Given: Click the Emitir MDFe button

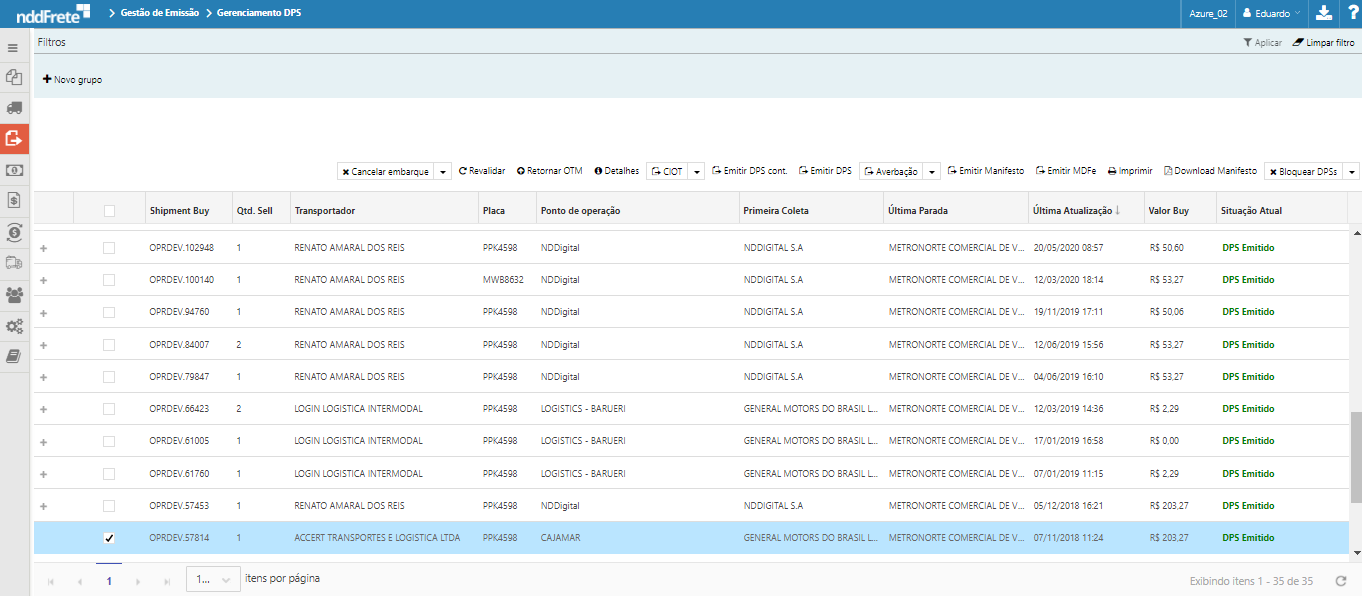Looking at the screenshot, I should (x=1066, y=171).
